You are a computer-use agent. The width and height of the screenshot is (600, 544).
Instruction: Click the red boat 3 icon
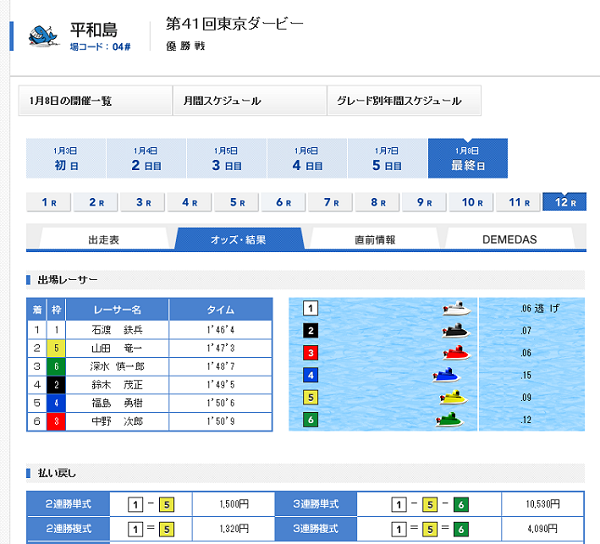click(x=455, y=353)
